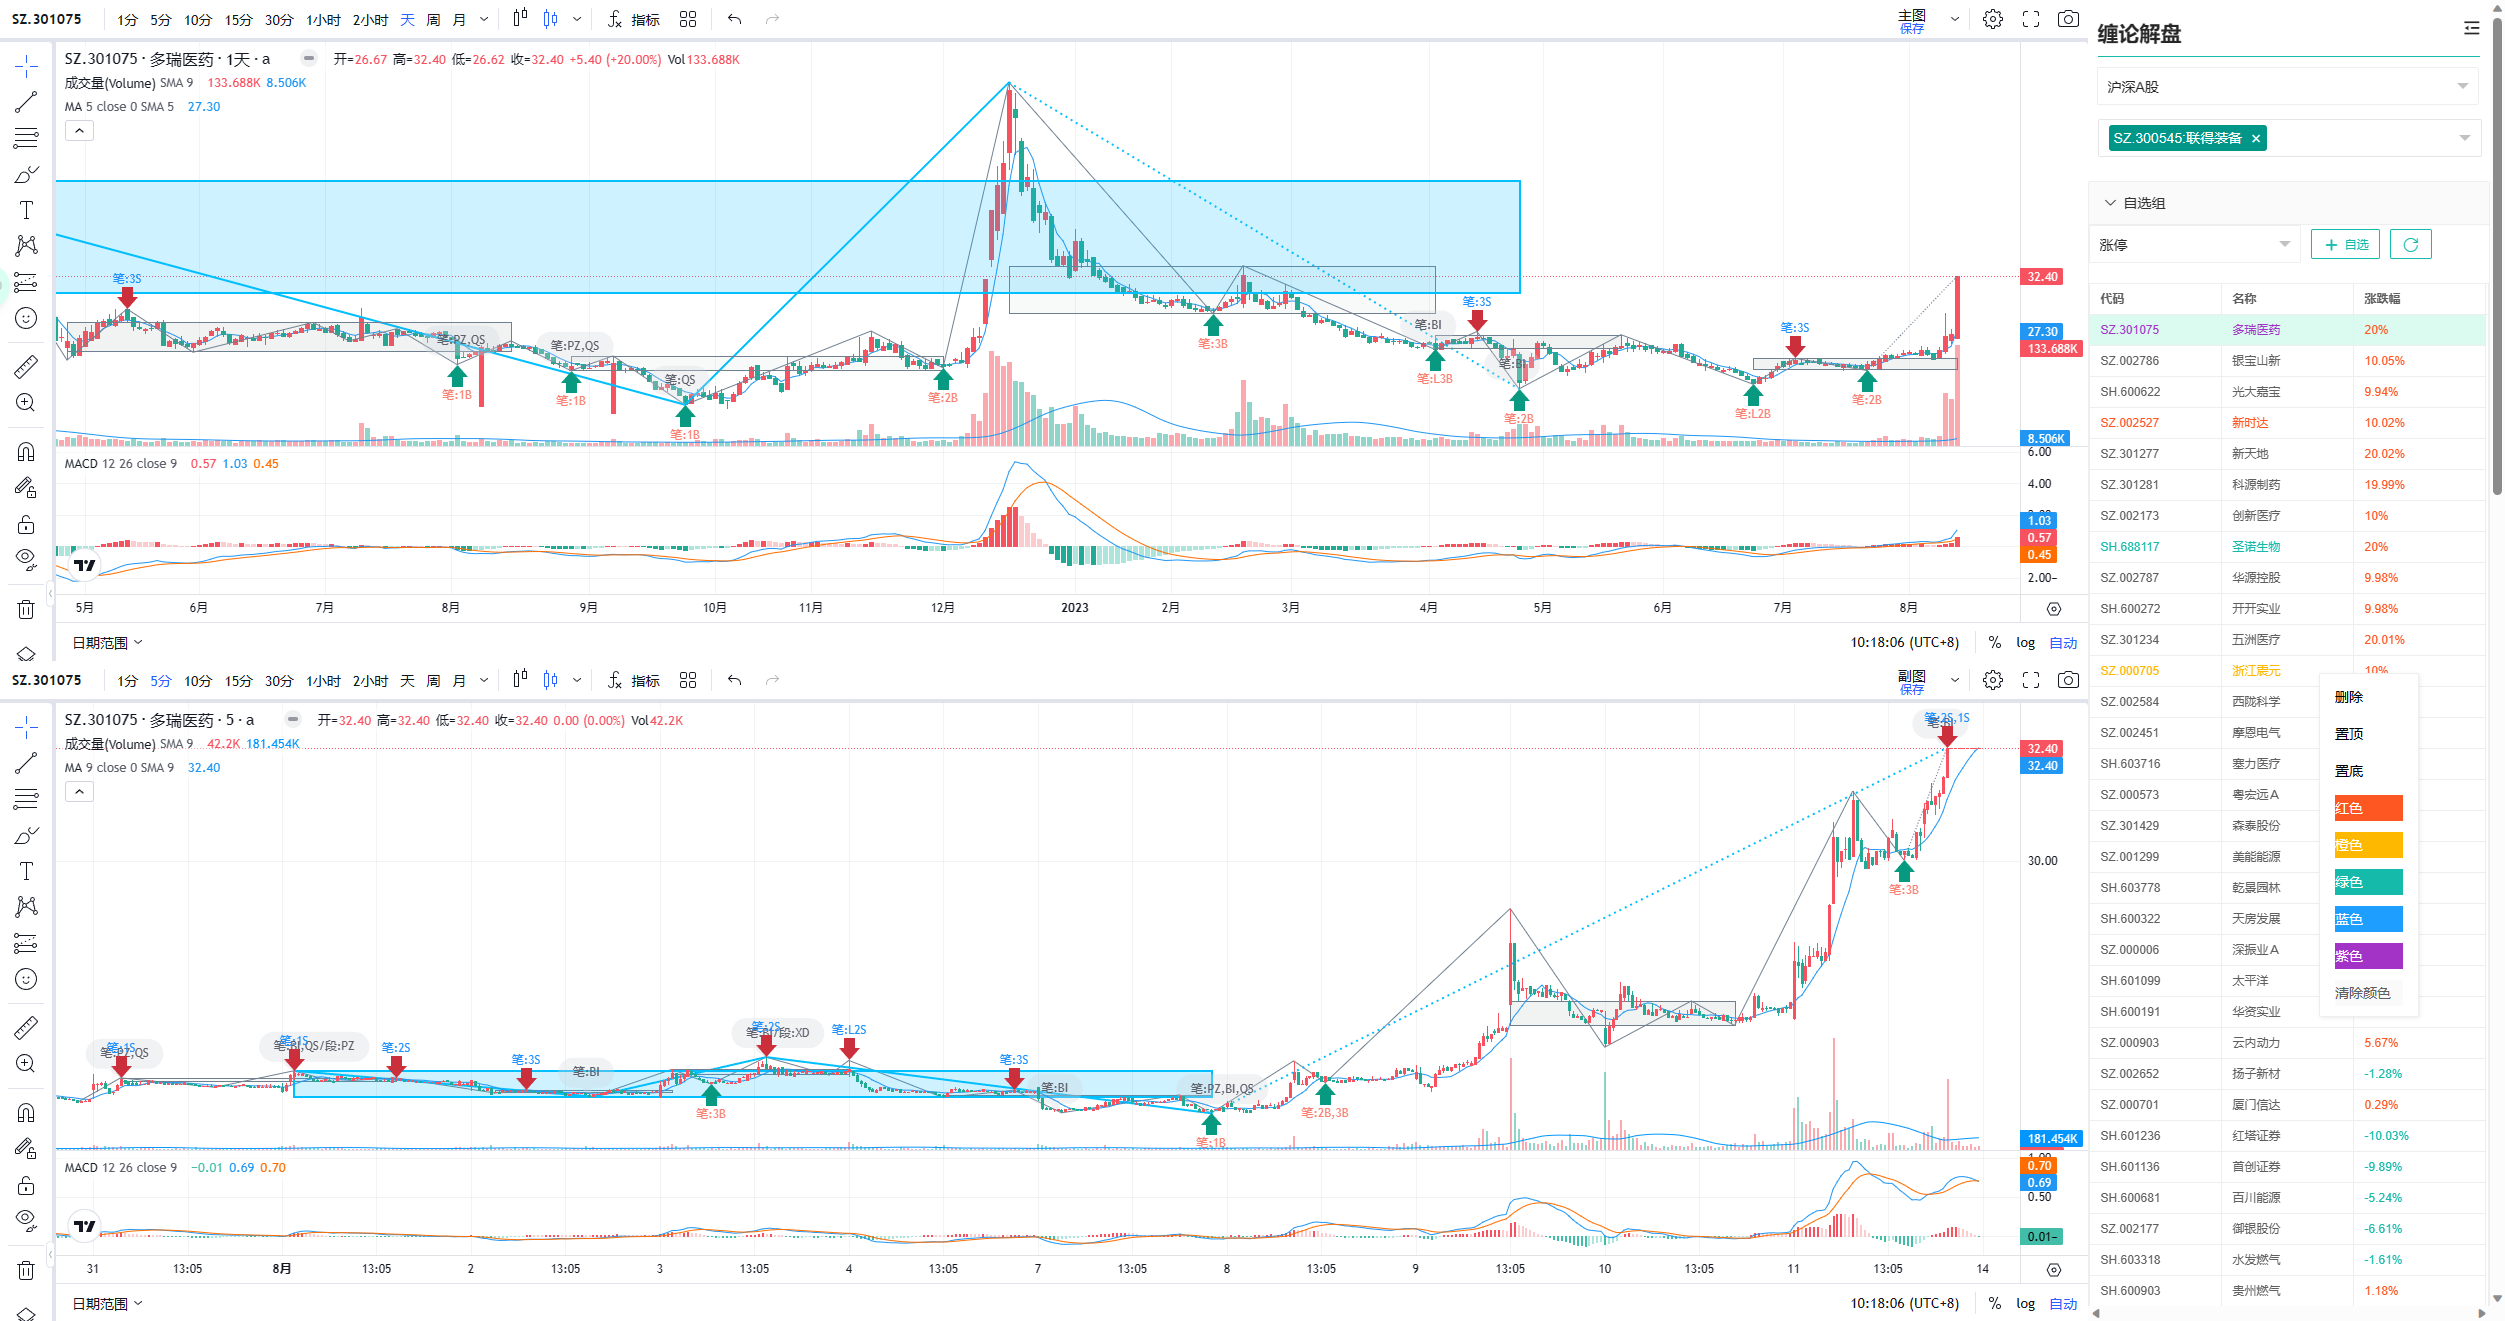Click the + 自选 button
The width and height of the screenshot is (2505, 1321).
(x=2346, y=244)
